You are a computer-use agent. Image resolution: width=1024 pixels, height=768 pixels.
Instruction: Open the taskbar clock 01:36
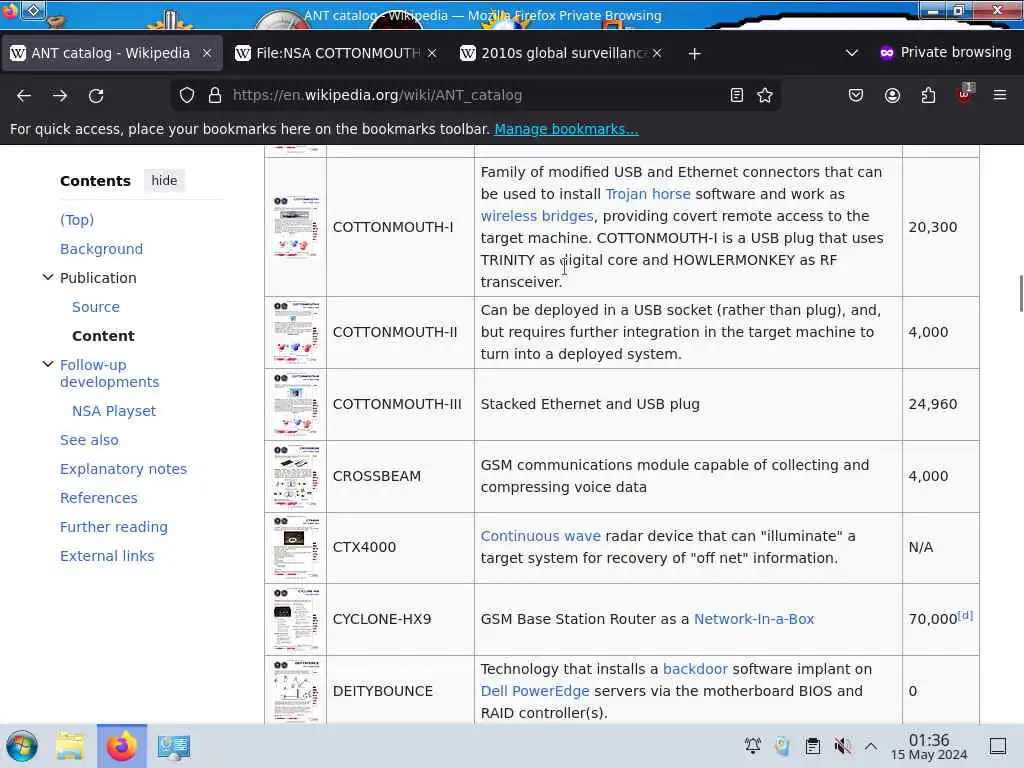[x=929, y=746]
